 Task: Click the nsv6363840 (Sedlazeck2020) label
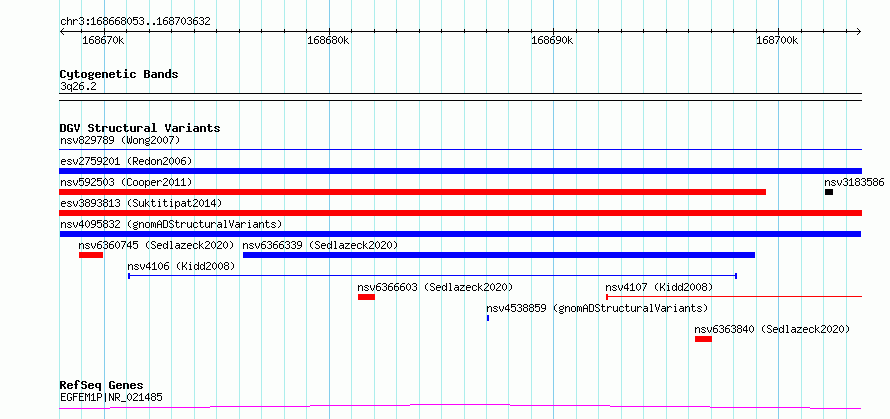(773, 329)
